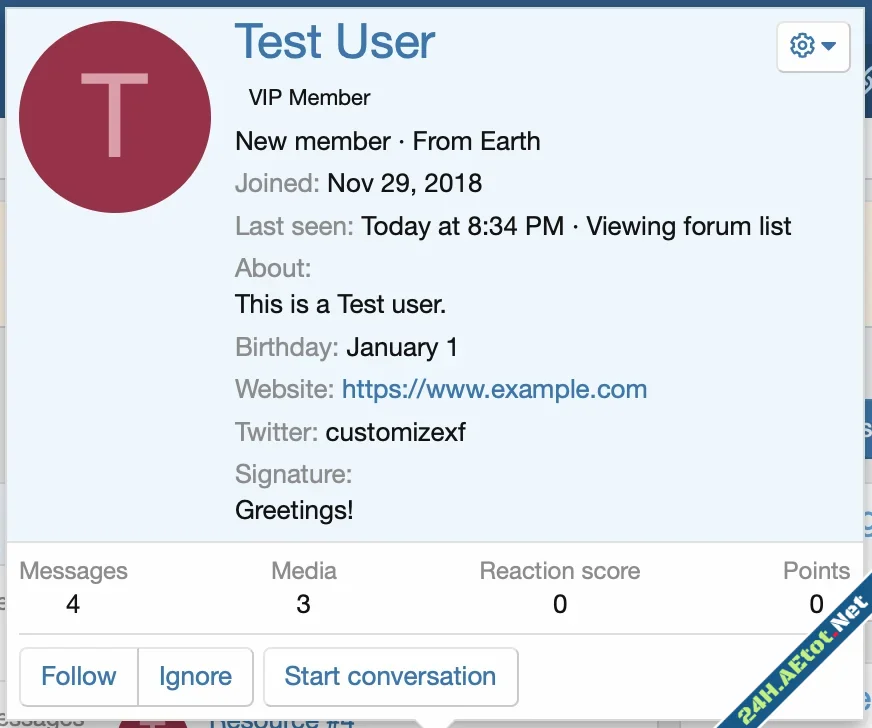The image size is (872, 728).
Task: Click the gear icon on profile card
Action: point(802,46)
